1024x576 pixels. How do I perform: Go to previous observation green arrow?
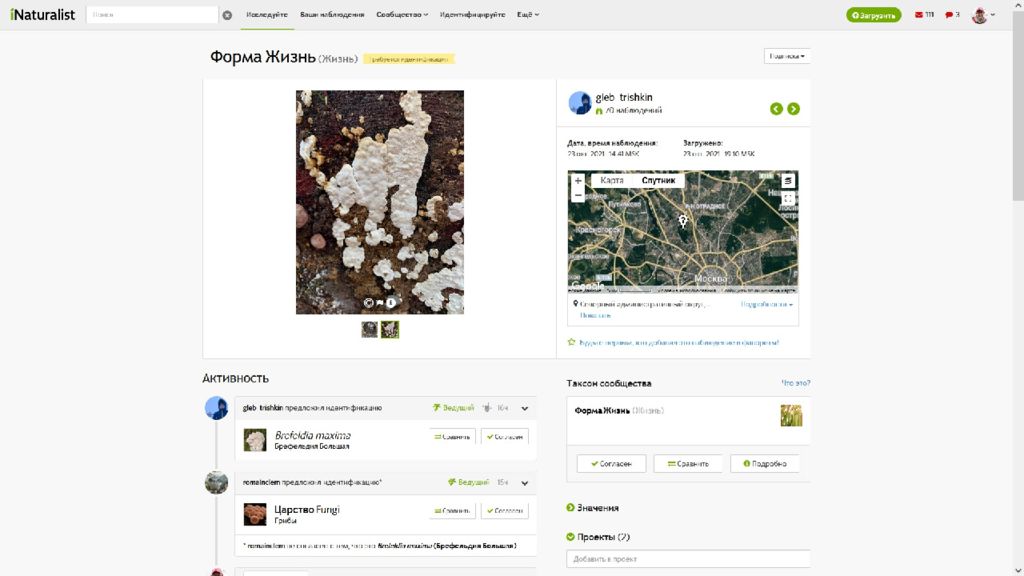[x=776, y=109]
